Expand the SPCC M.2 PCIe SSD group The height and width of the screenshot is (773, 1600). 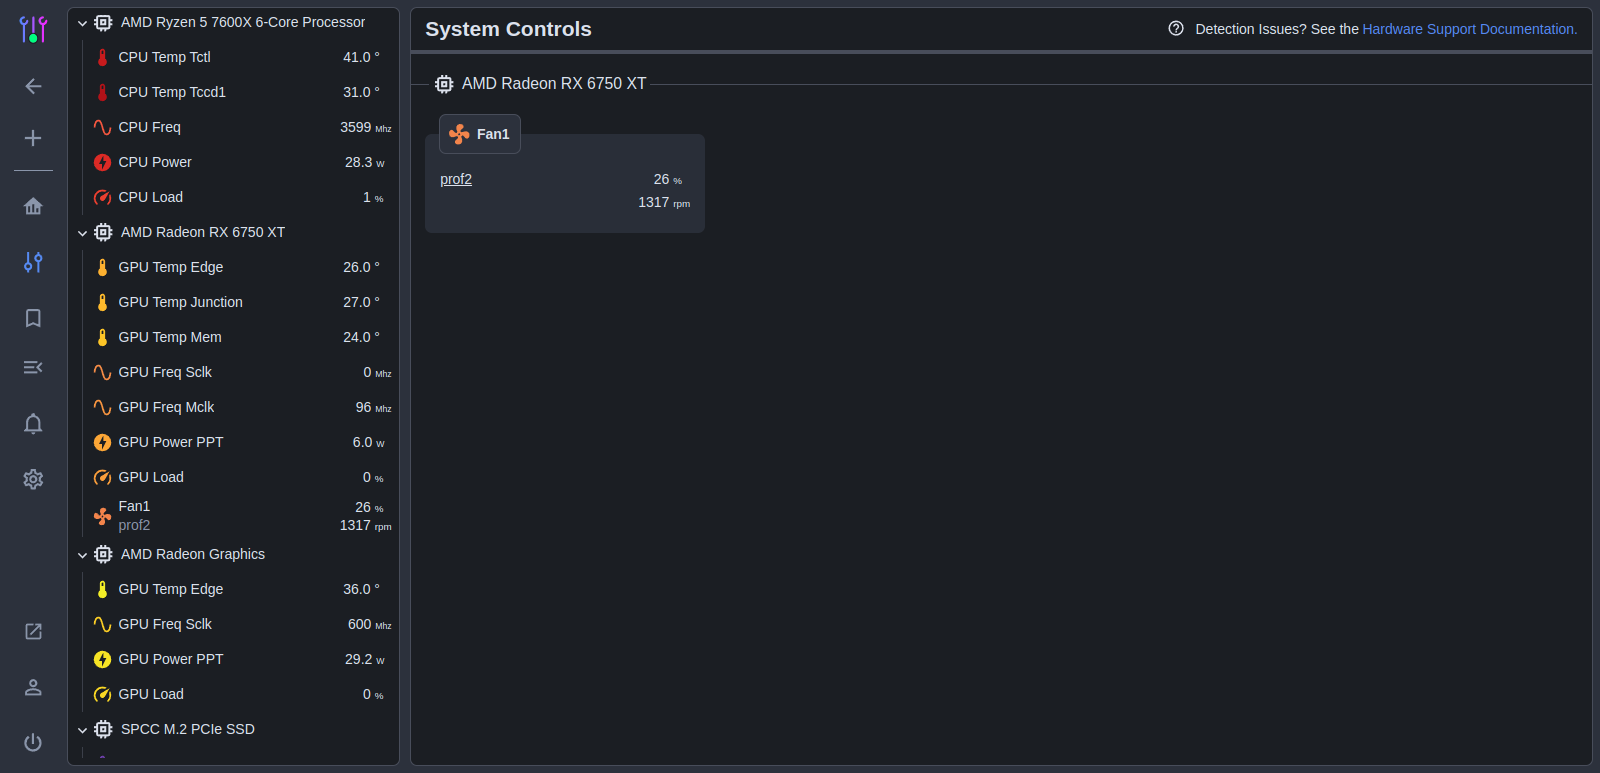82,729
